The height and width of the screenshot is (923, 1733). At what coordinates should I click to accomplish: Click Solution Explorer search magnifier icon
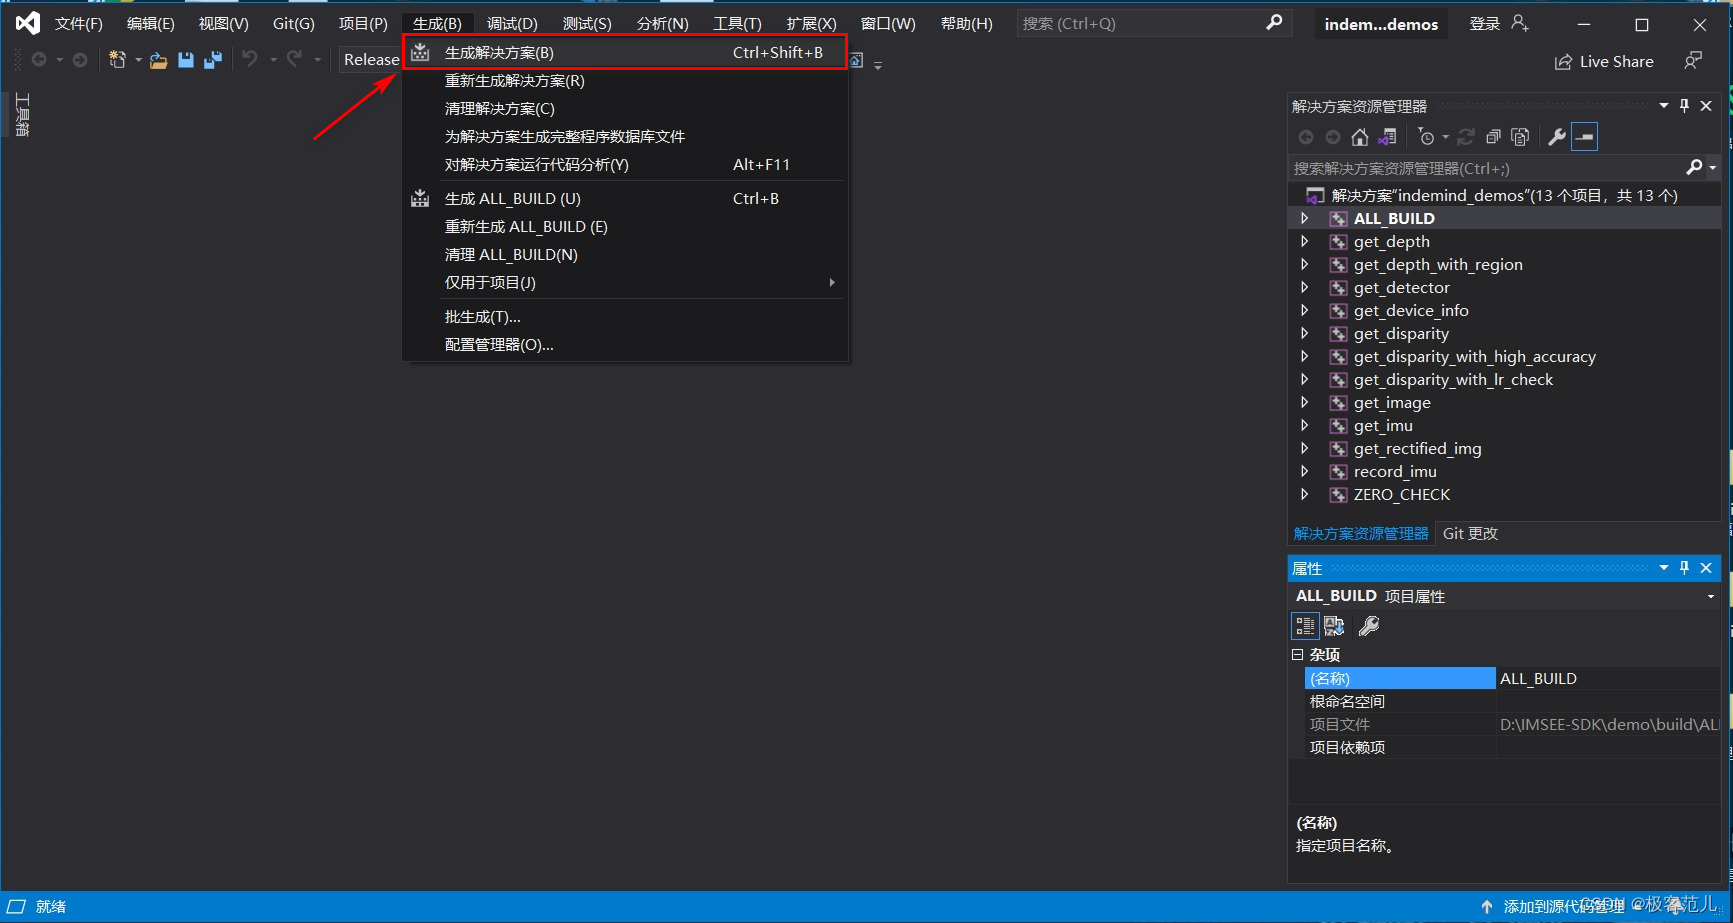(1694, 167)
